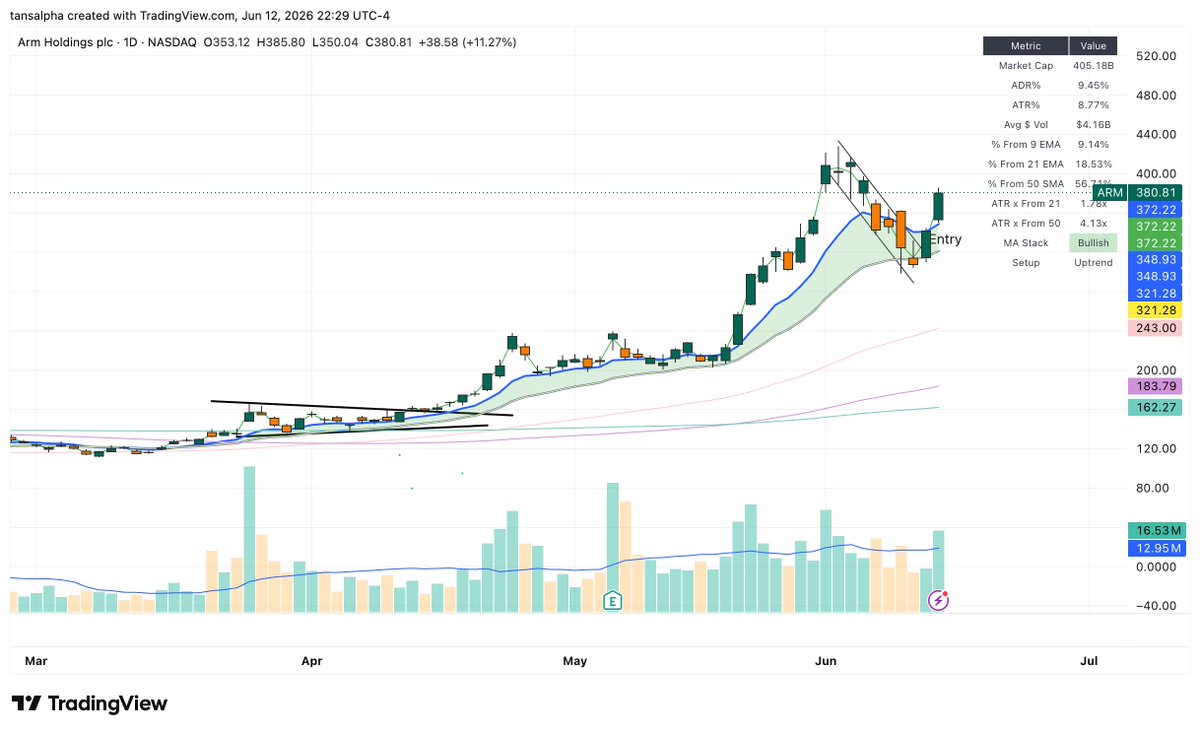Click the pink lightning bolt icon below the latest volume bar

(x=939, y=600)
